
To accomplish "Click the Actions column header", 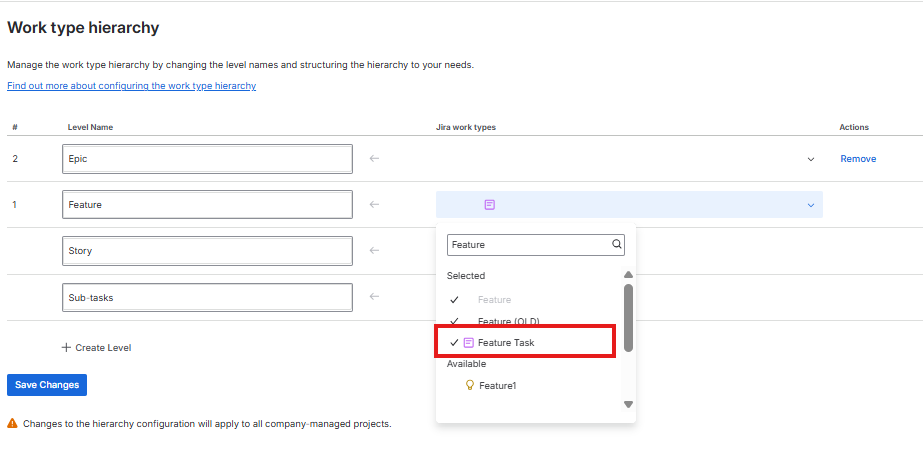I will click(854, 127).
